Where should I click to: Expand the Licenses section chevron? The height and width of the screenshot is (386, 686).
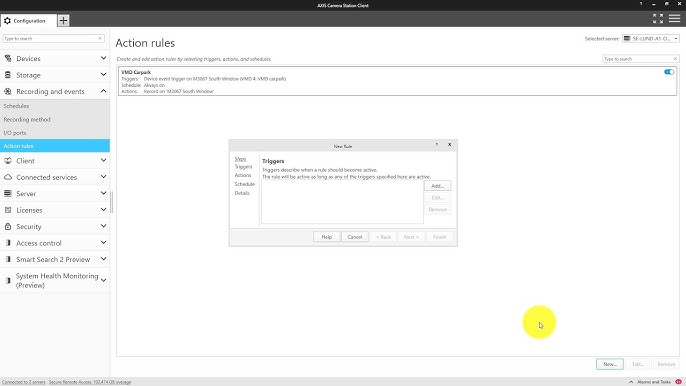(x=103, y=210)
